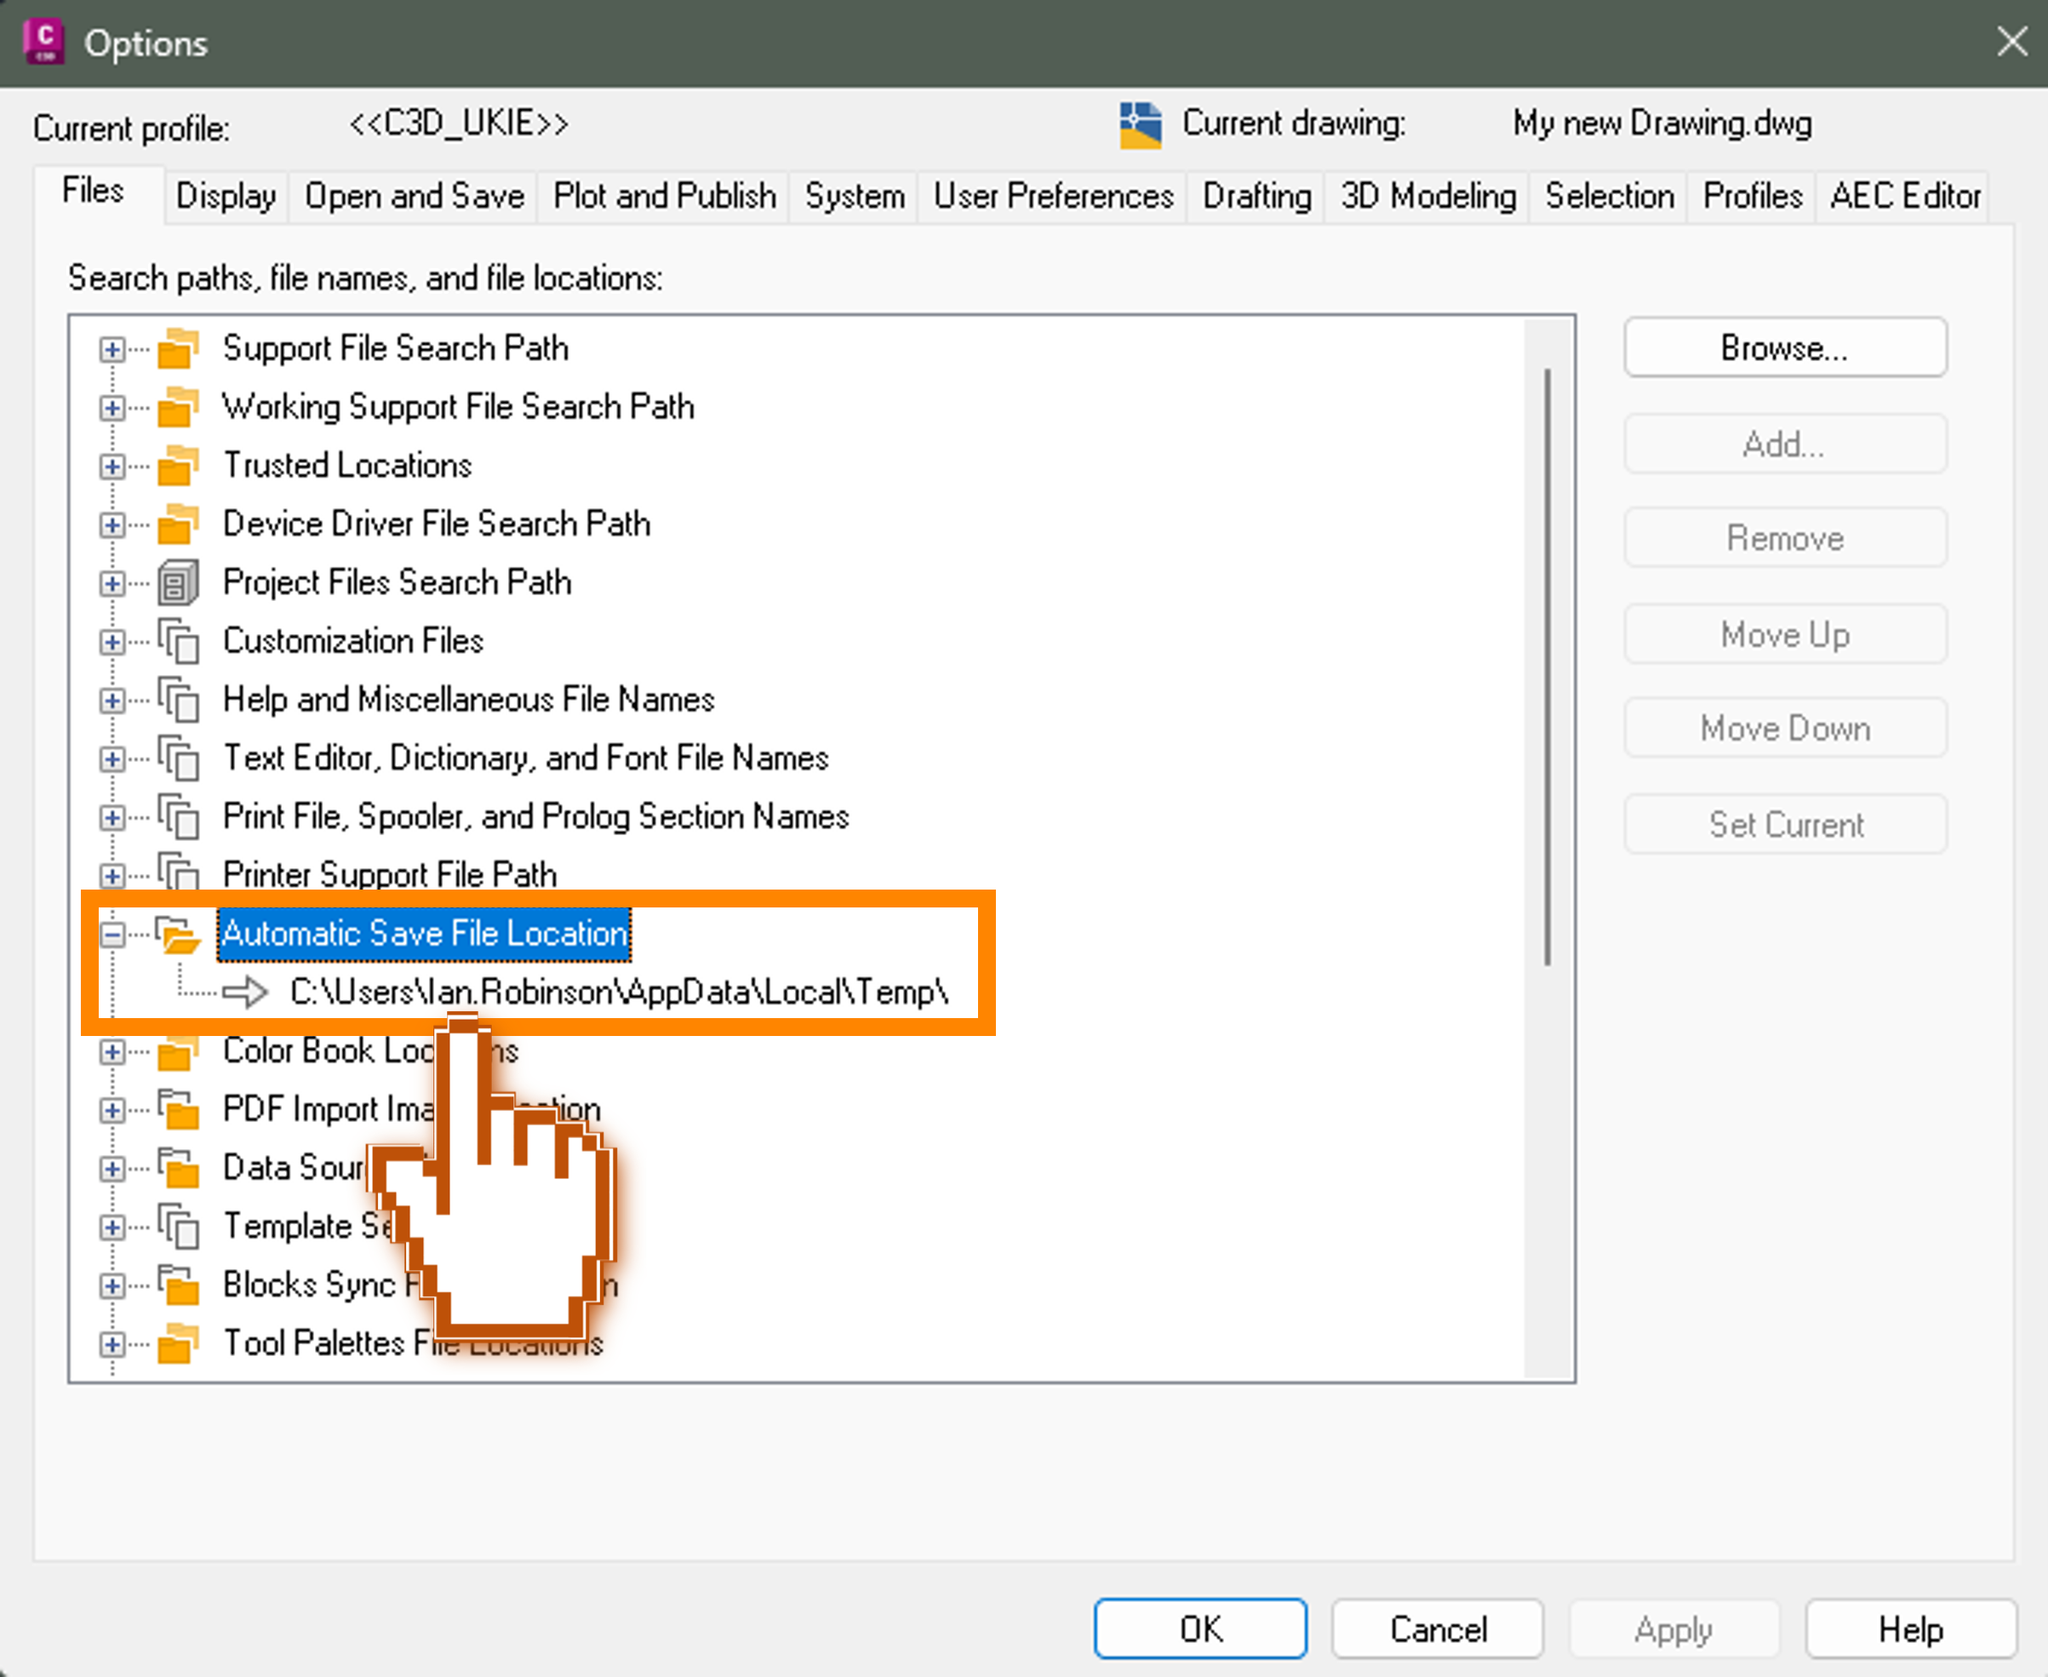Click the Blocks Sync Folder Location icon
Viewport: 2048px width, 1677px height.
[178, 1285]
